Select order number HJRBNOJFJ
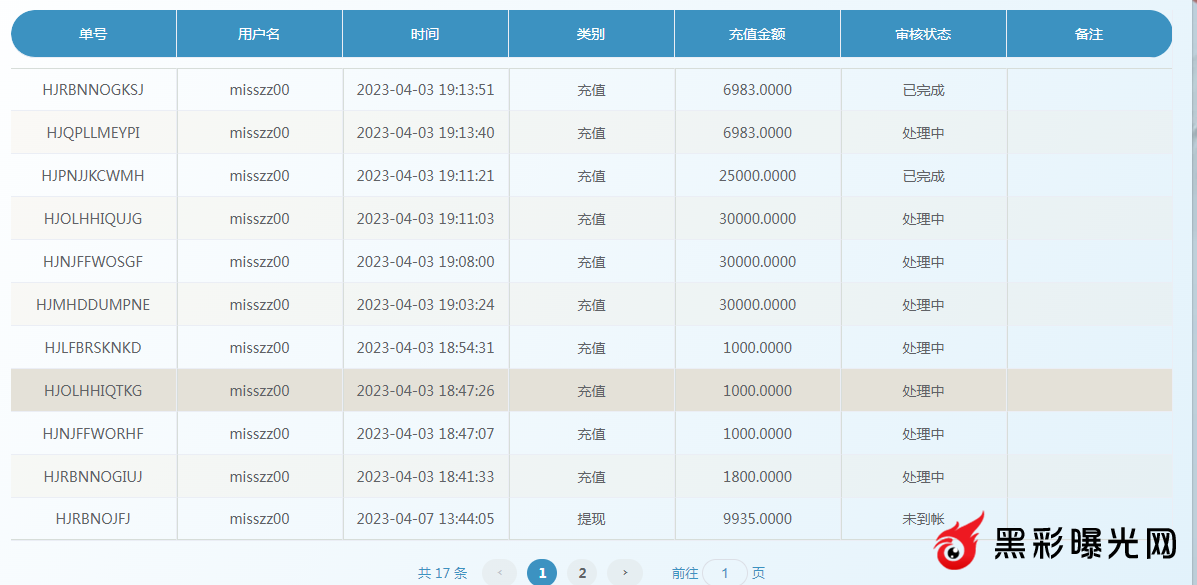Screen dimensions: 1197x585 click(x=93, y=519)
